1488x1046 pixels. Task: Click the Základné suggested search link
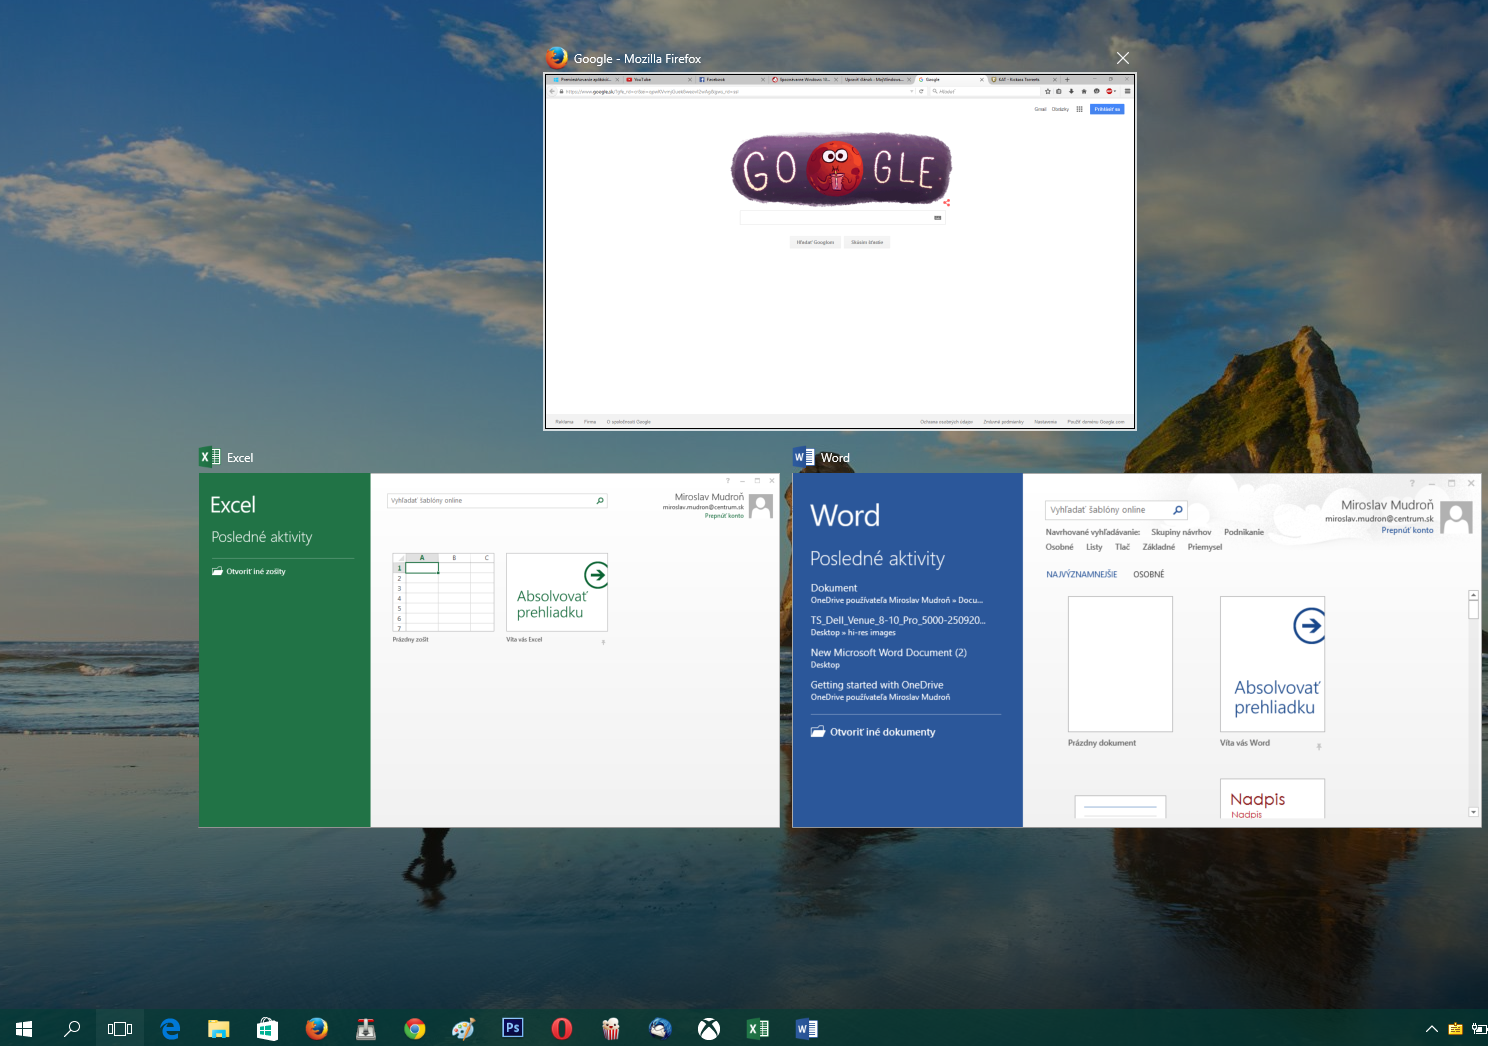pos(1159,547)
